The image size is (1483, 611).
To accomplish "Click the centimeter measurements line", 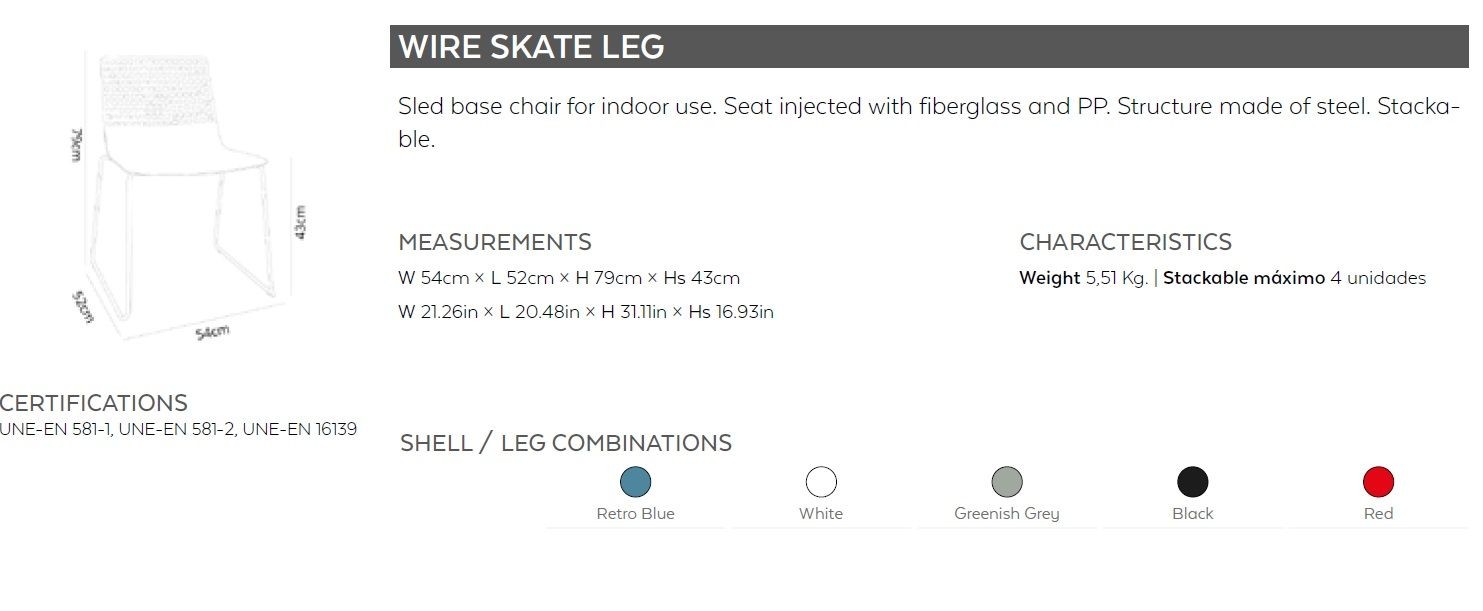I will tap(569, 278).
